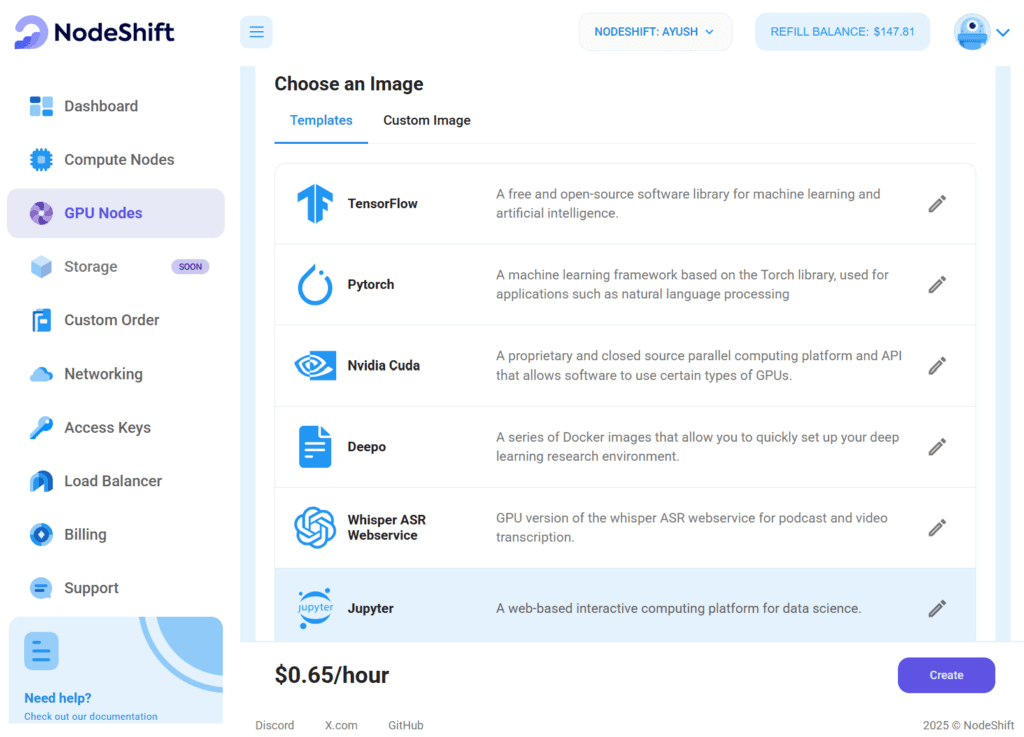The width and height of the screenshot is (1024, 737).
Task: Click the user avatar image
Action: [972, 32]
